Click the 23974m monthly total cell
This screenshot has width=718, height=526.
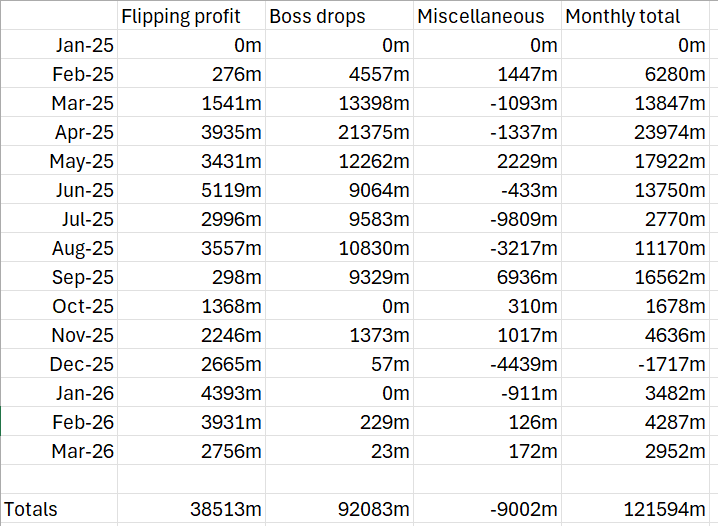tap(635, 132)
